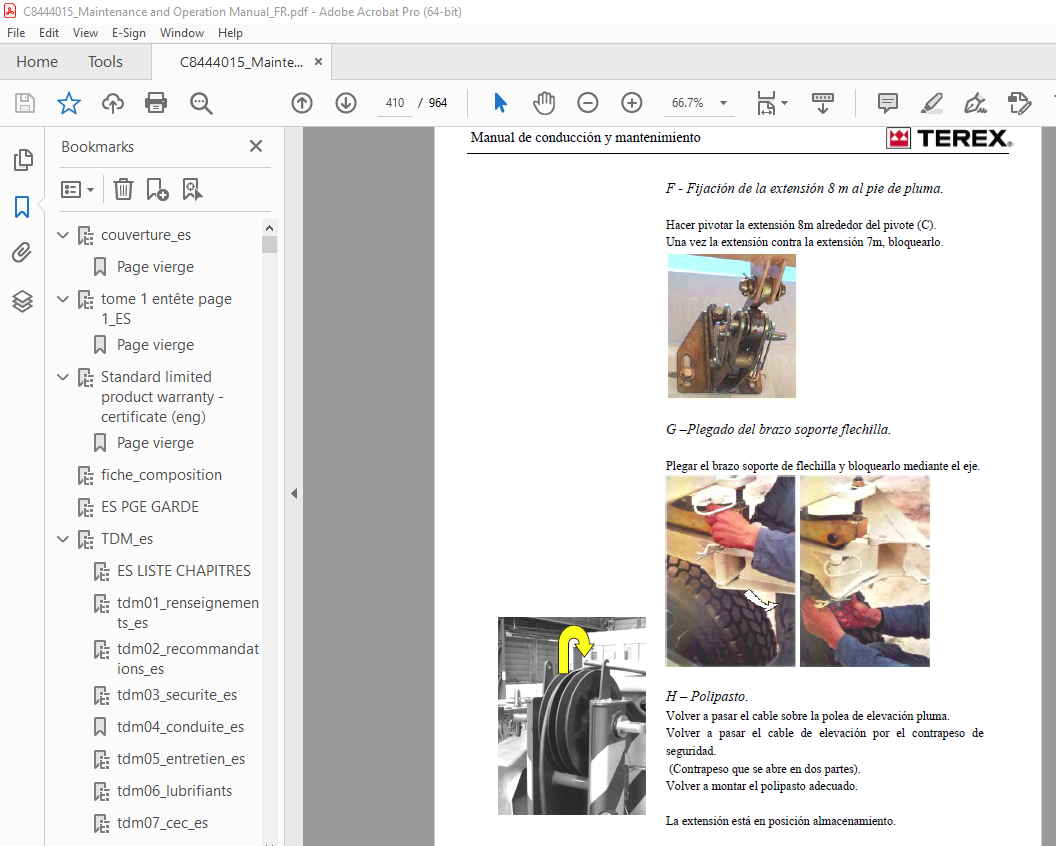Open ES LISTE CHAPITRES bookmark
The height and width of the screenshot is (846, 1056).
click(183, 571)
